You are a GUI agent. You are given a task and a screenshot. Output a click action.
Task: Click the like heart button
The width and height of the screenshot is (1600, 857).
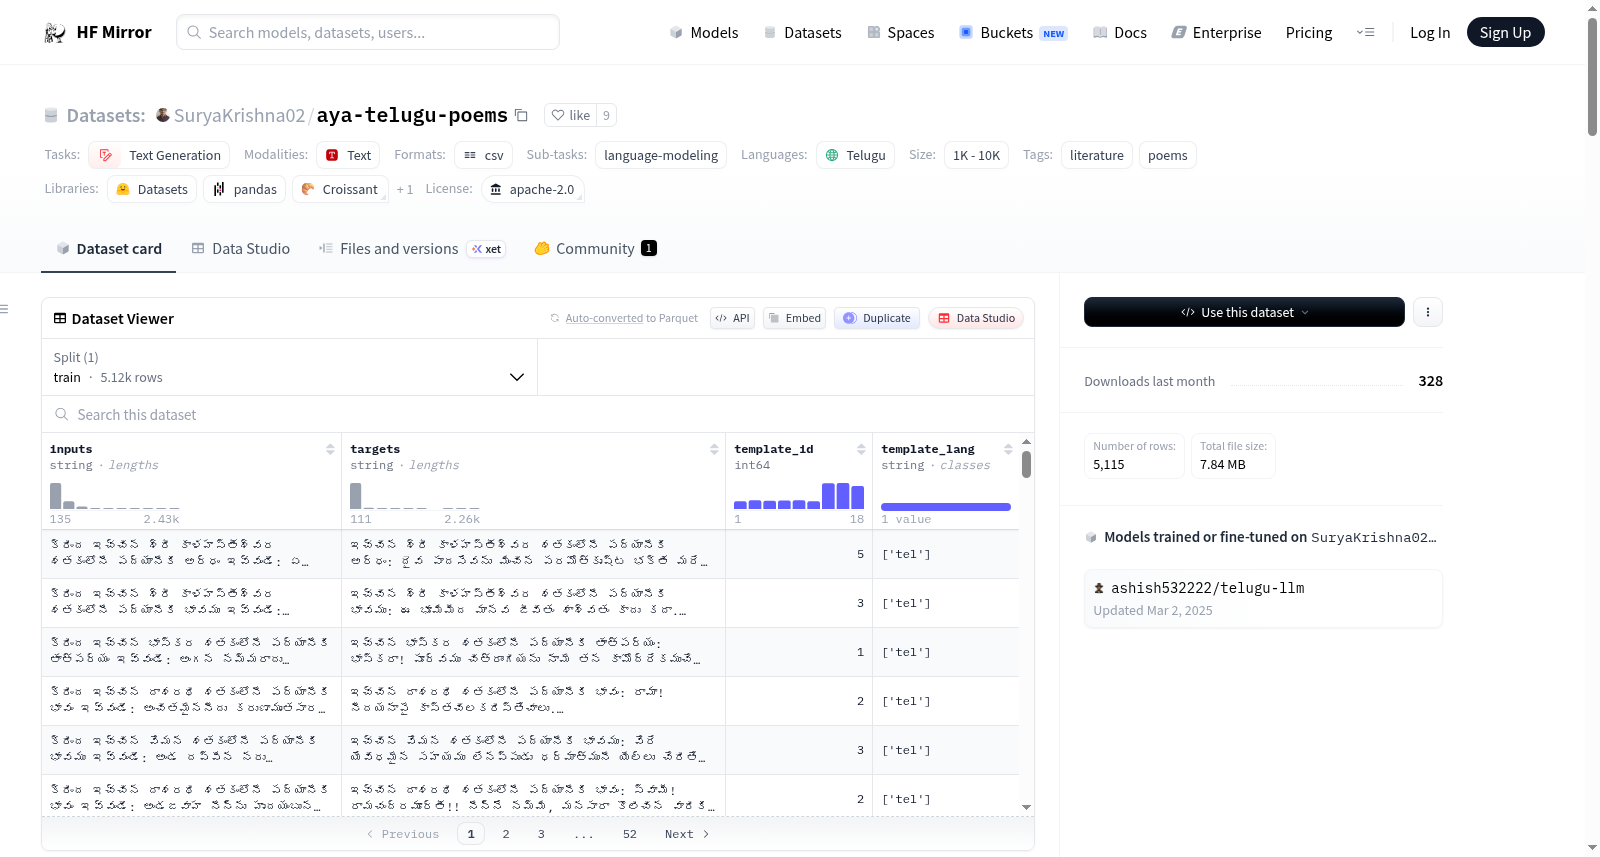[x=571, y=115]
